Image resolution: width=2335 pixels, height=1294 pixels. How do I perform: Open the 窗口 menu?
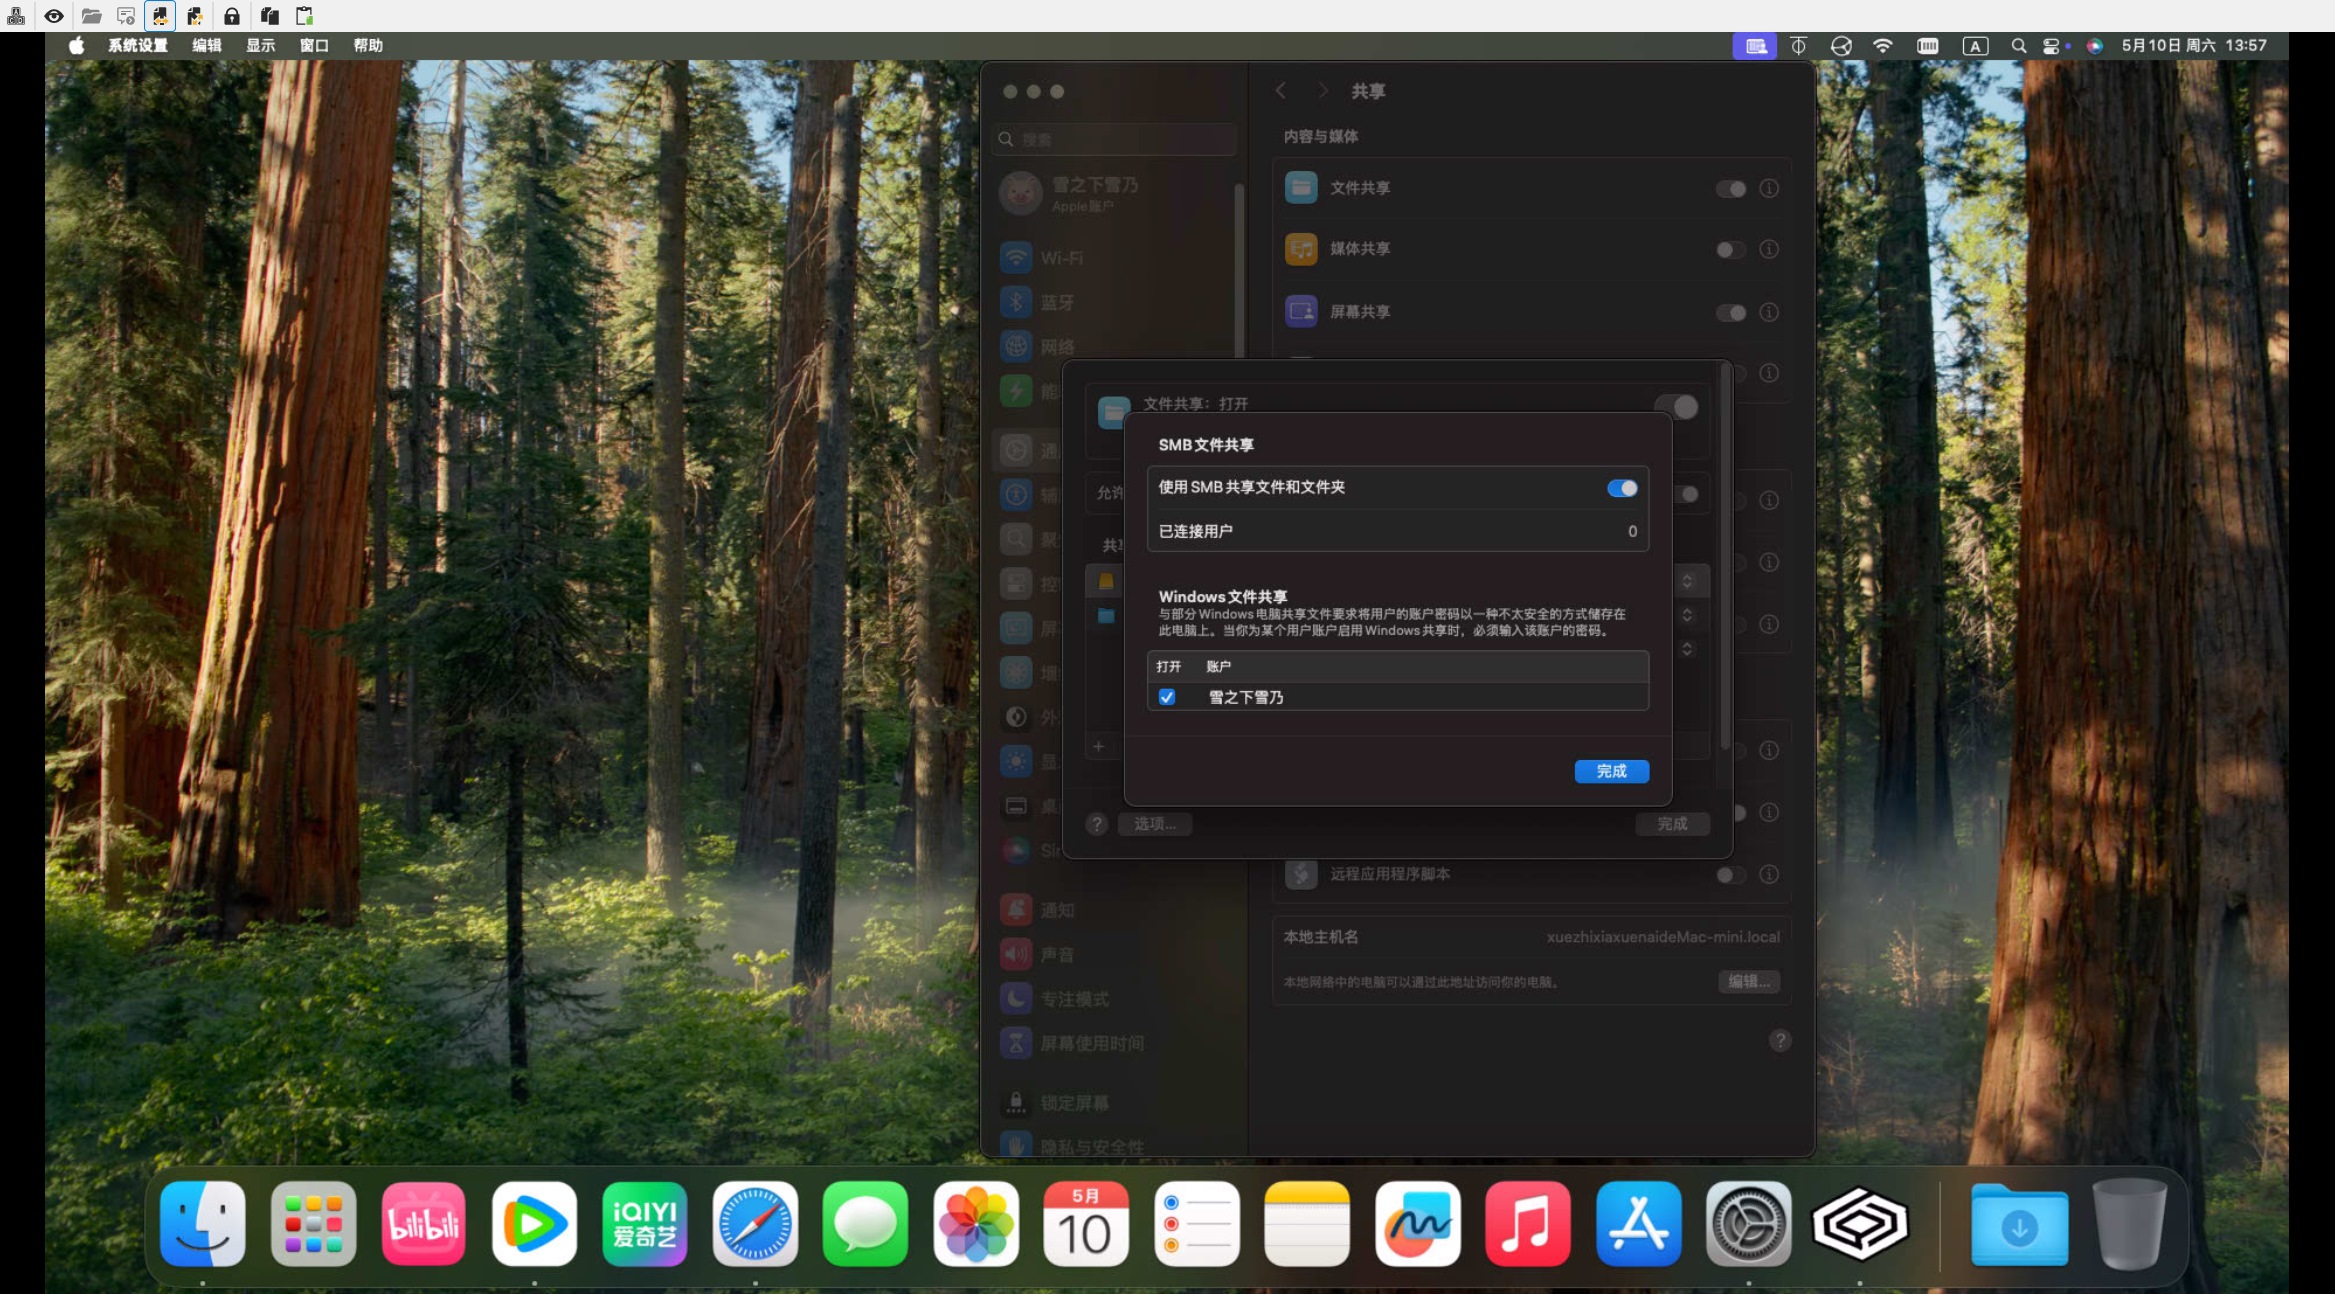click(x=314, y=46)
